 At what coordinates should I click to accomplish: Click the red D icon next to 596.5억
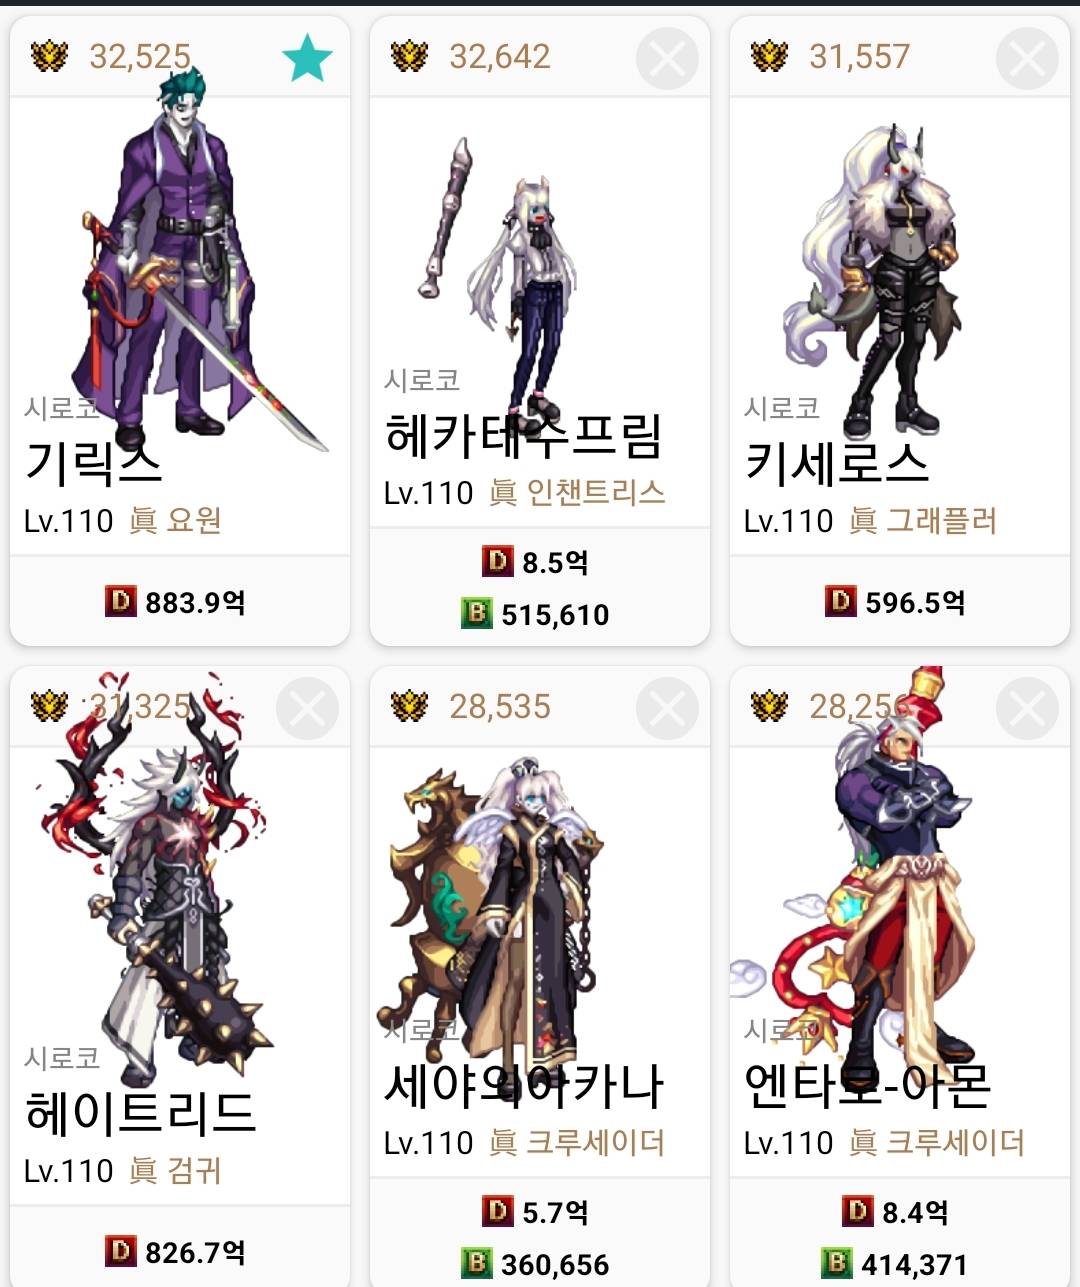click(841, 601)
